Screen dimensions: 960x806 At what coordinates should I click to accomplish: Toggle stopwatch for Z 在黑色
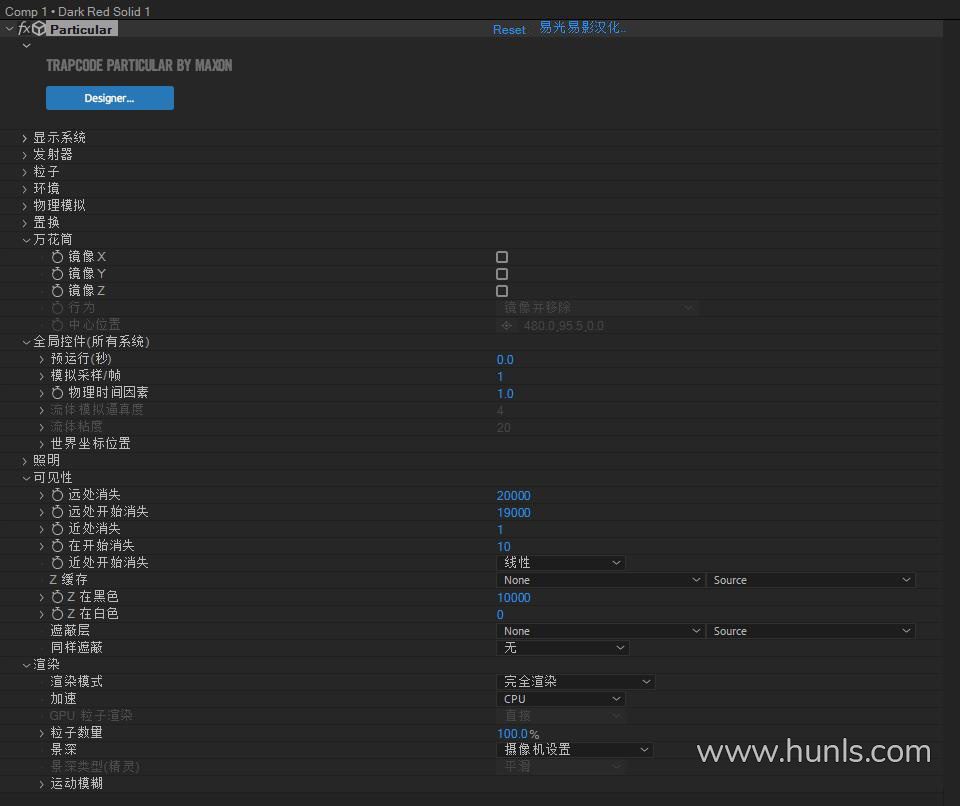(x=57, y=597)
